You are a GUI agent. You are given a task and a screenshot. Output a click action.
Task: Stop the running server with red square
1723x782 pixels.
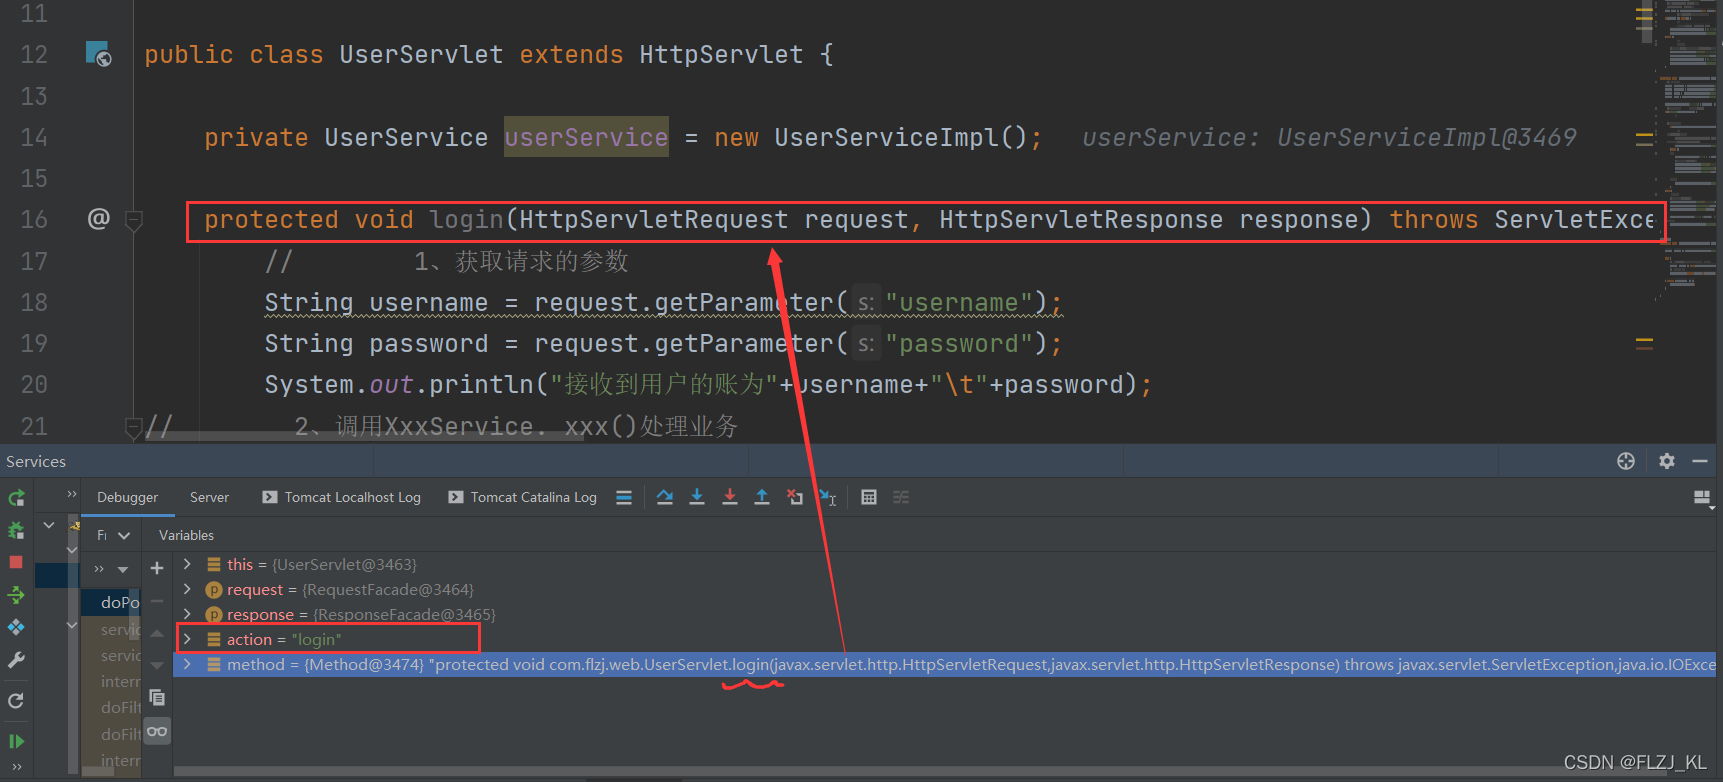(16, 562)
